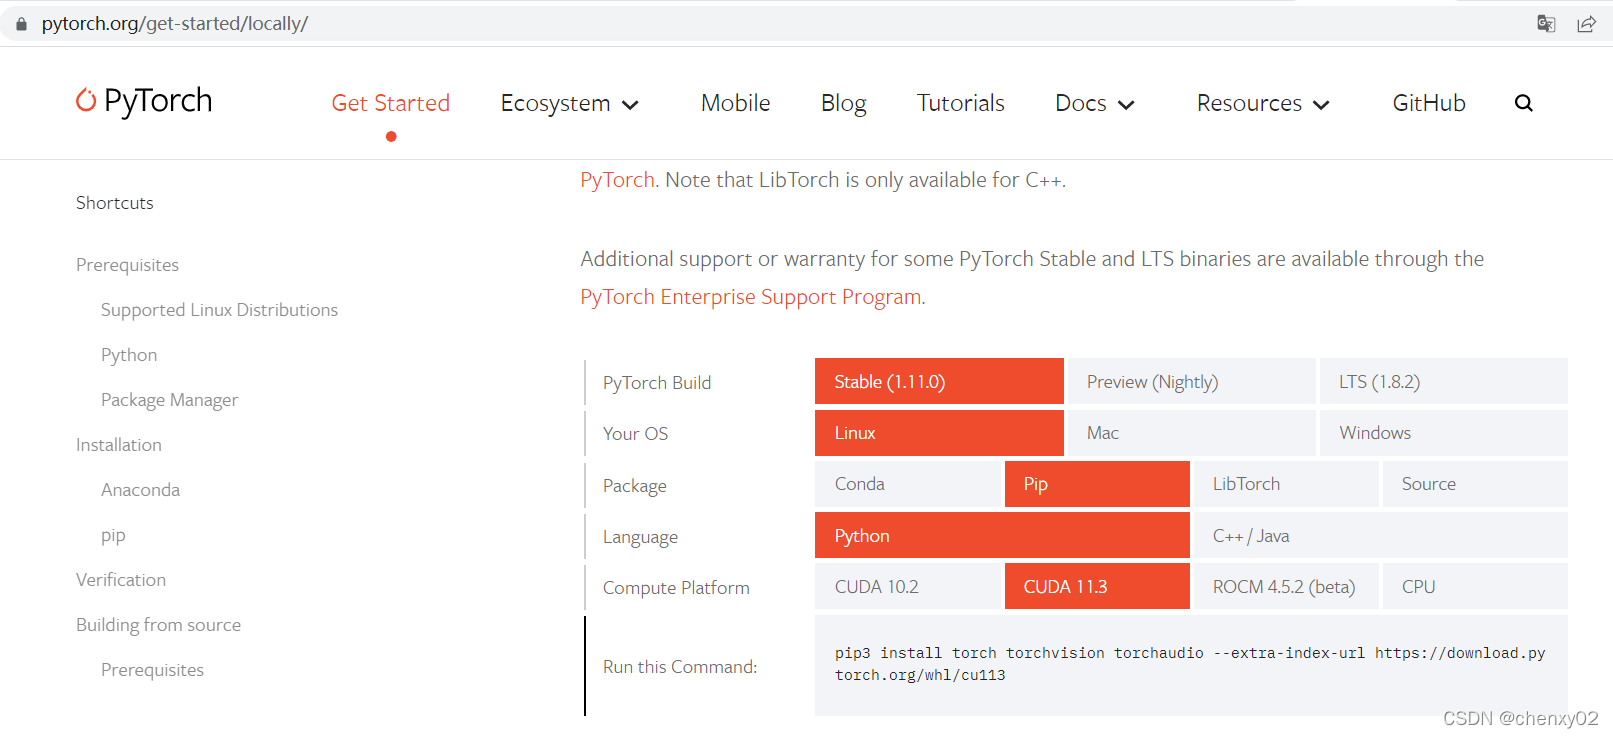
Task: Go to Anaconda shortcut in sidebar
Action: (140, 490)
